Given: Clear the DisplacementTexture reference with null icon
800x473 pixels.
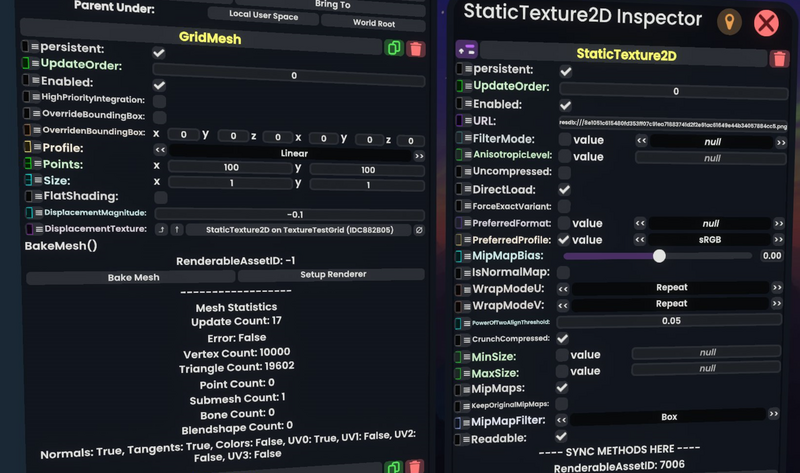Looking at the screenshot, I should tap(419, 230).
